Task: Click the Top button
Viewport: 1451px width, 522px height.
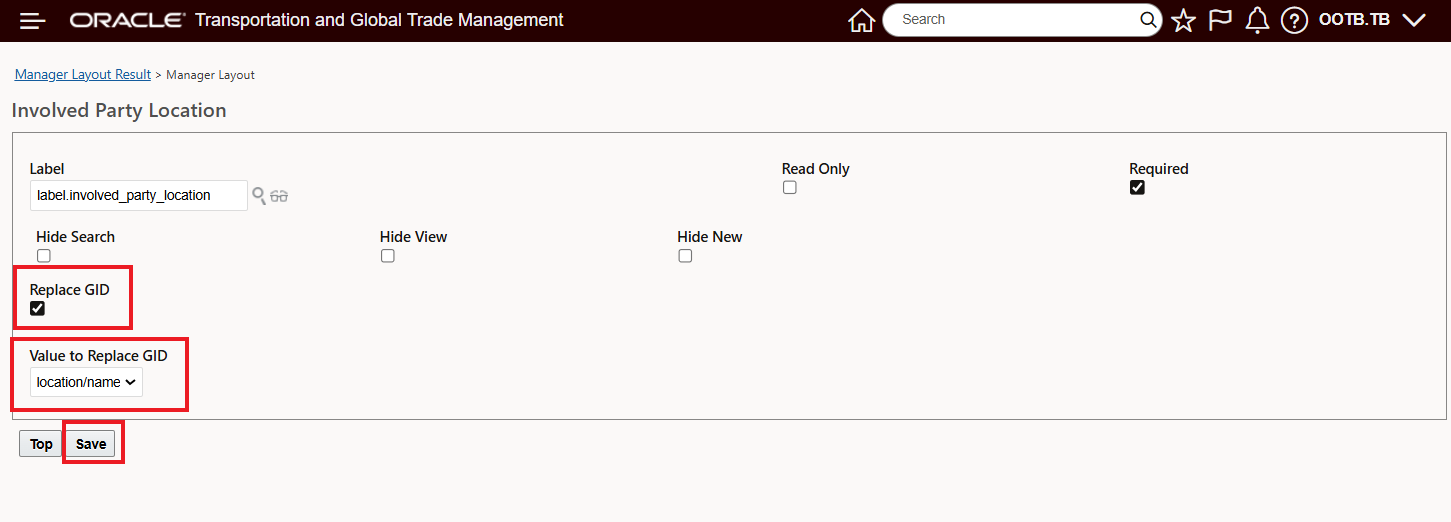Action: [41, 444]
